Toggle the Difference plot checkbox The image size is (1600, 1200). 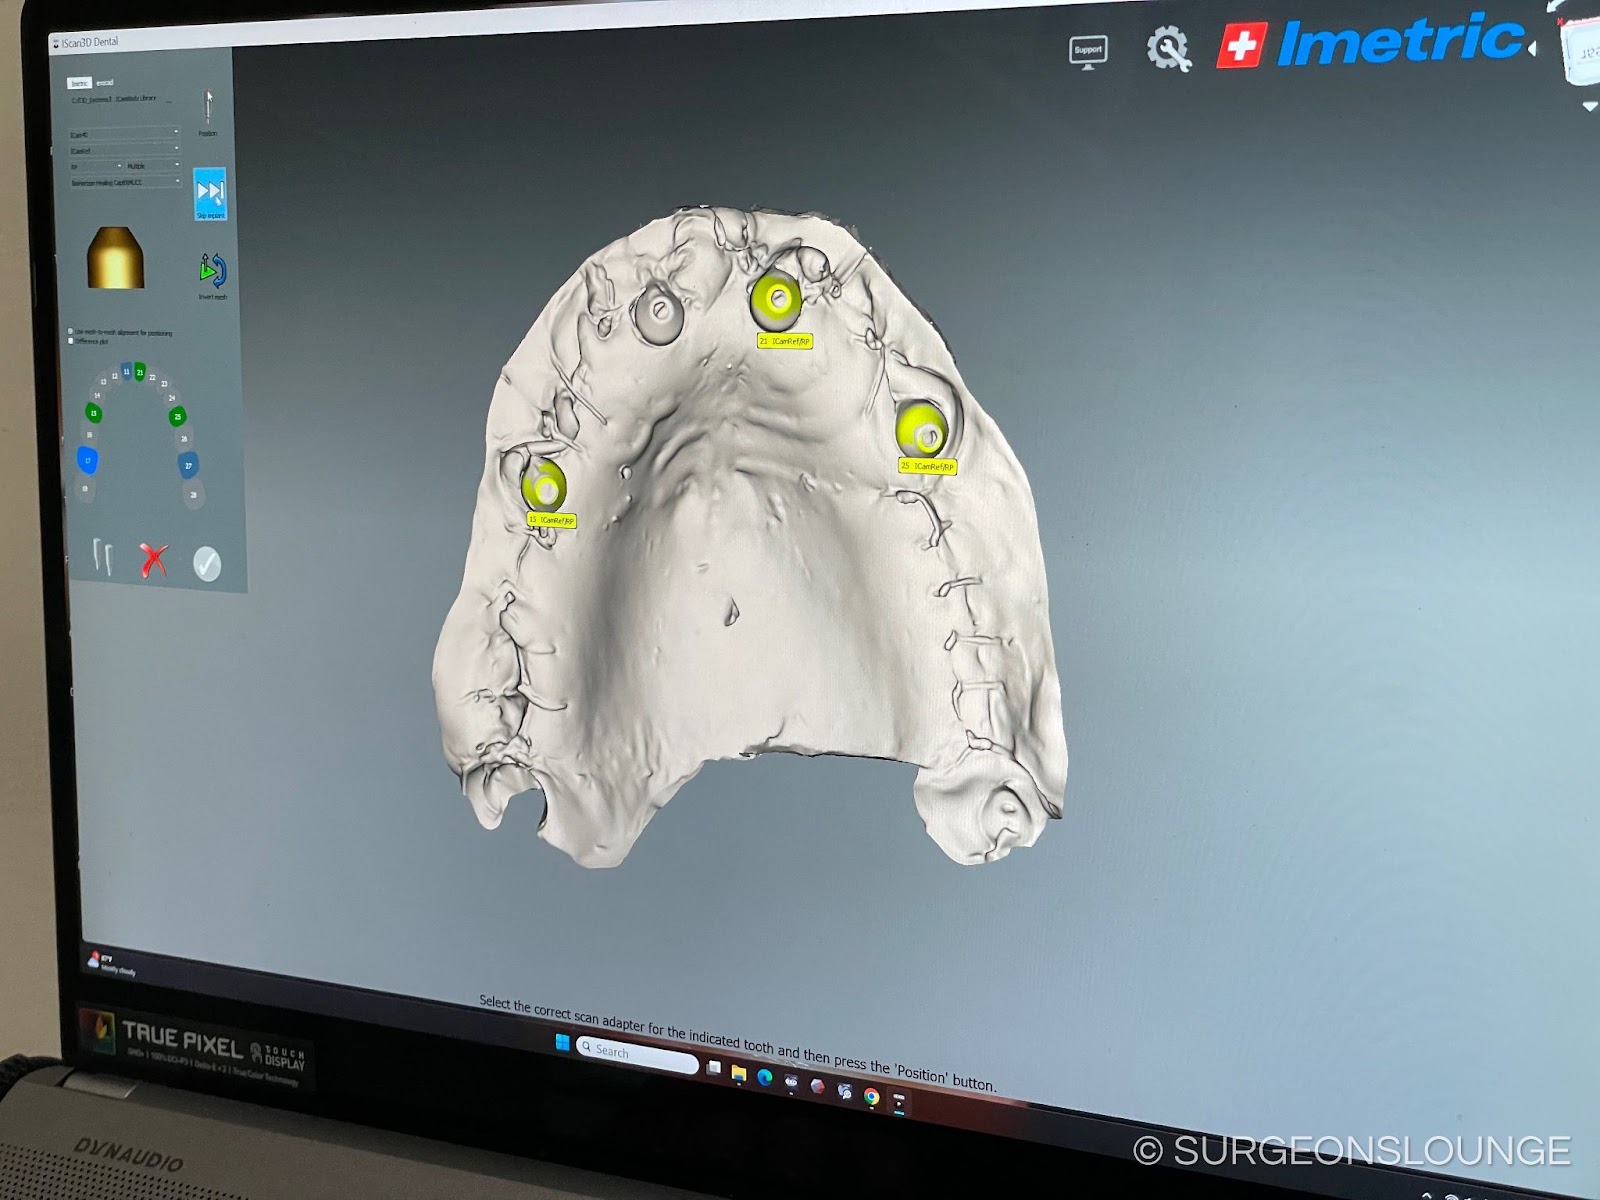click(x=70, y=341)
